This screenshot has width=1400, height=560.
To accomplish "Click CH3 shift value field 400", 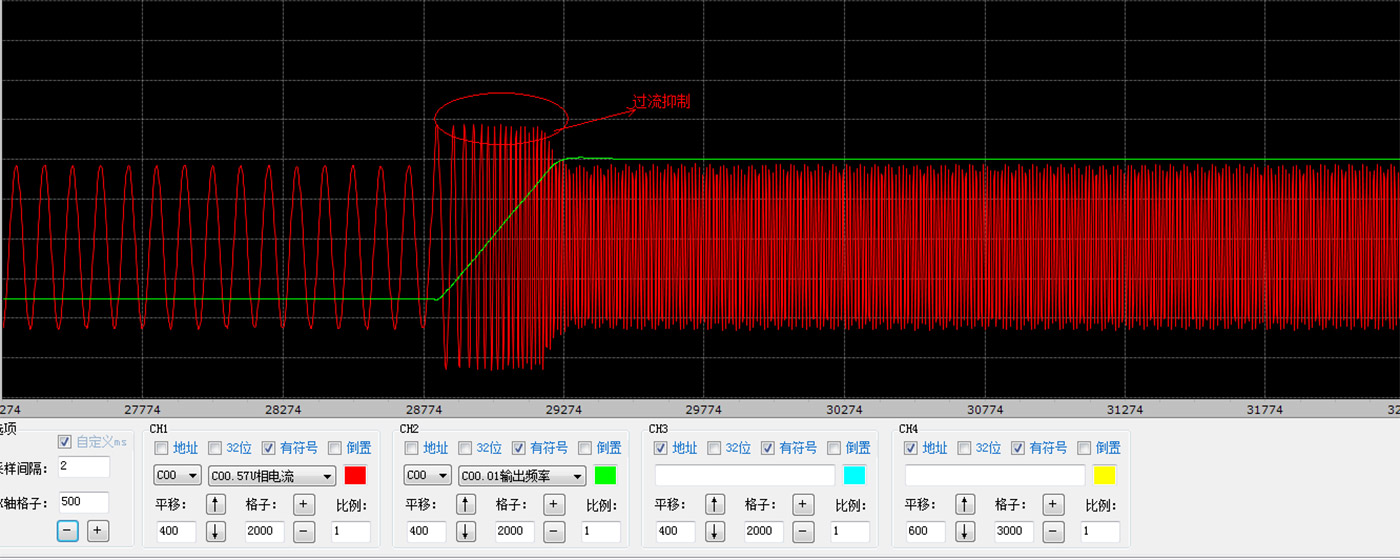I will (x=675, y=531).
